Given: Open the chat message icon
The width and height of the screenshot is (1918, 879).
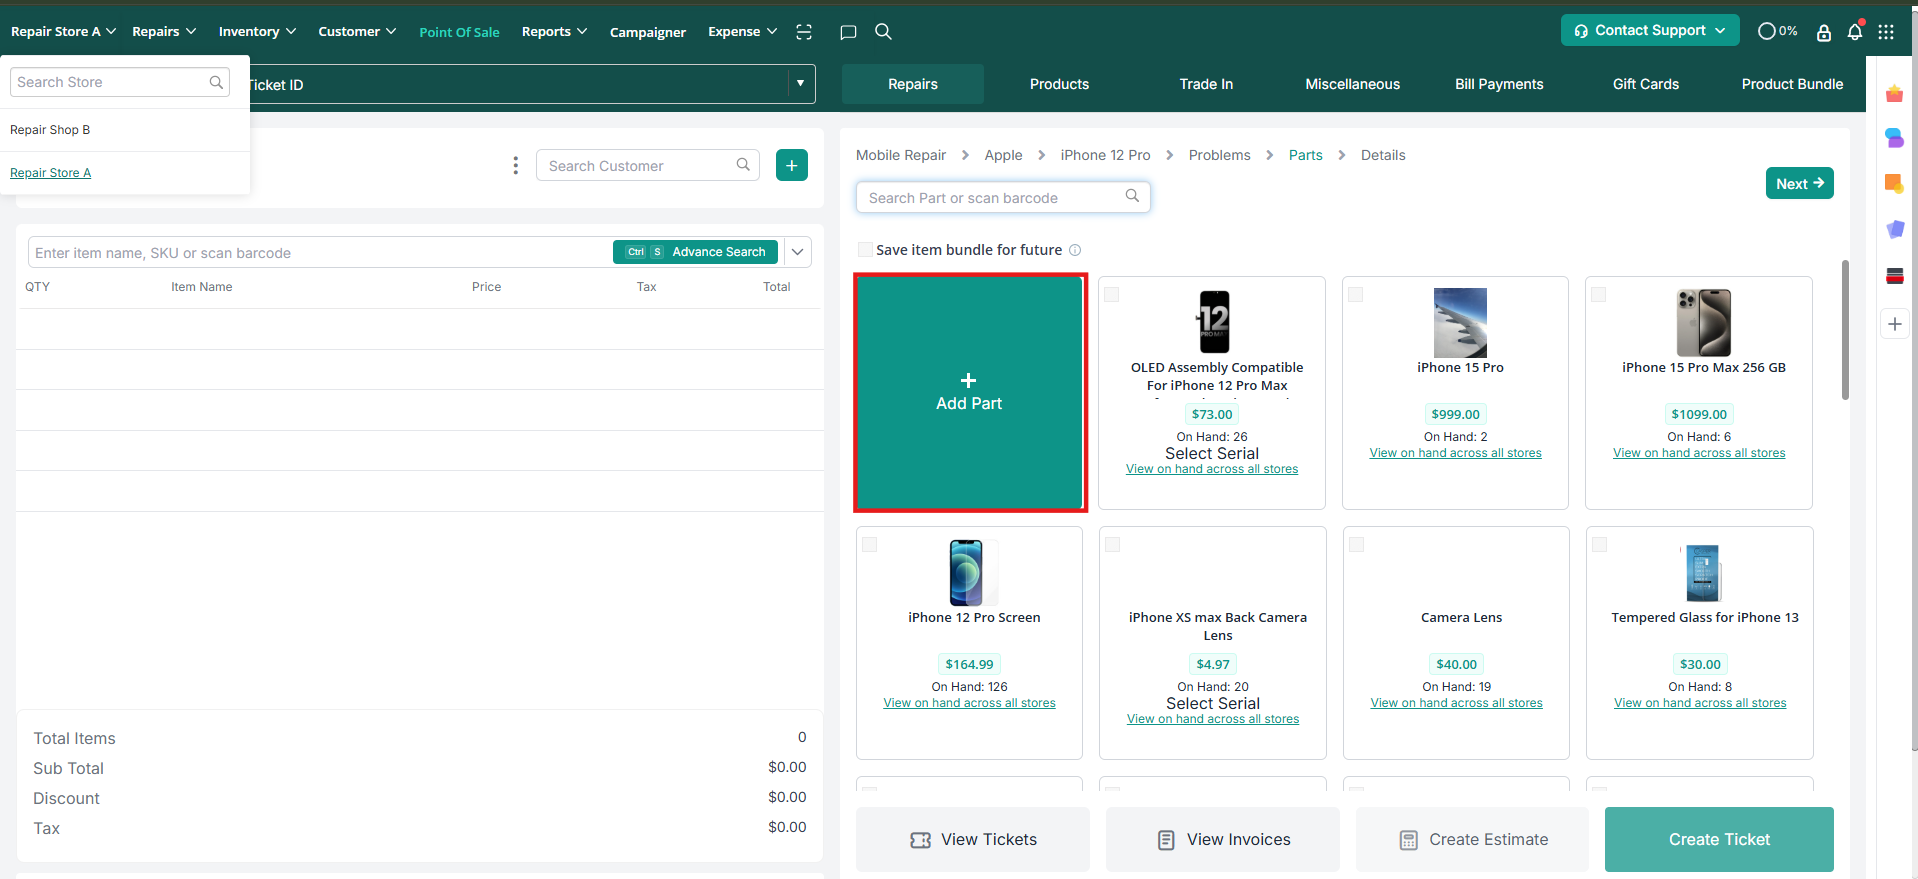Looking at the screenshot, I should tap(848, 32).
